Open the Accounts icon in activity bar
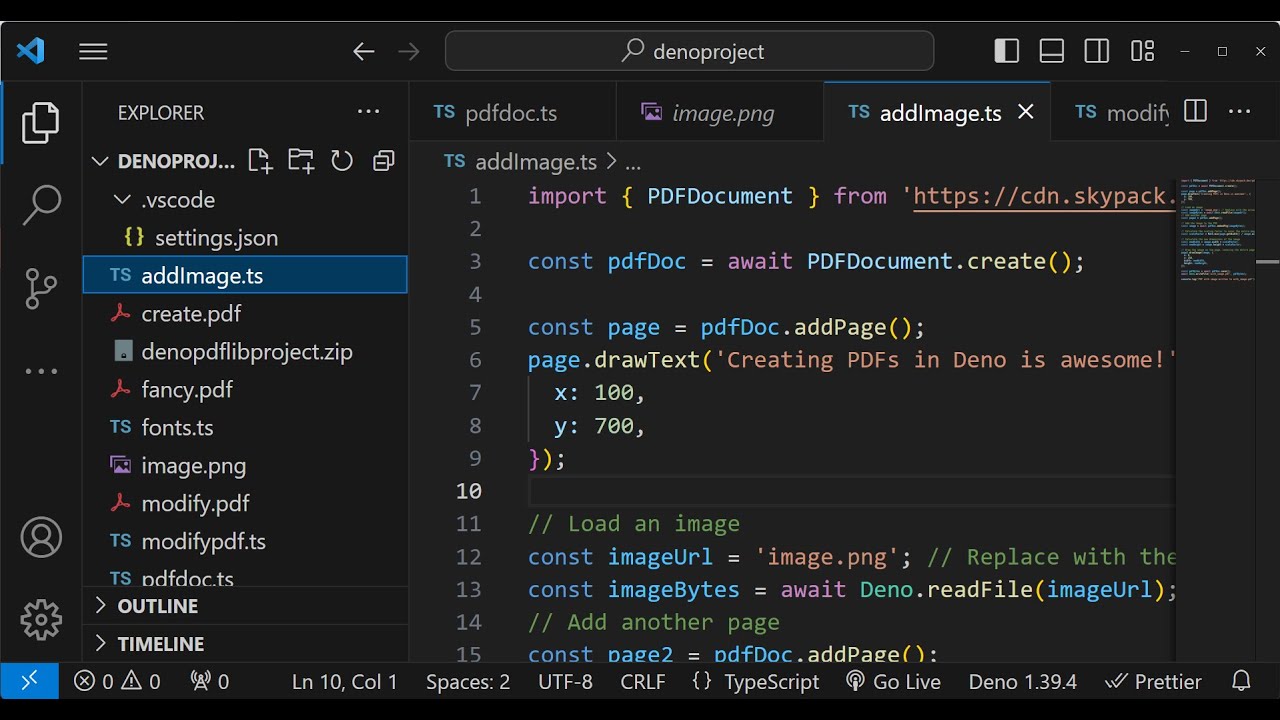This screenshot has height=720, width=1280. pyautogui.click(x=41, y=538)
